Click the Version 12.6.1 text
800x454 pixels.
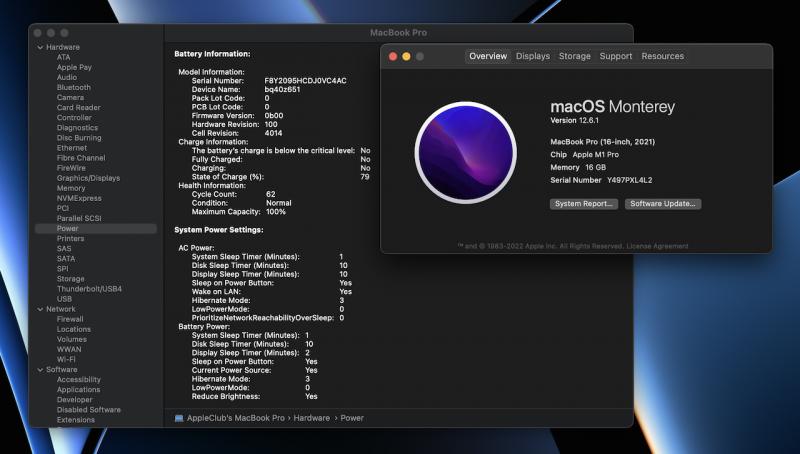[x=574, y=120]
